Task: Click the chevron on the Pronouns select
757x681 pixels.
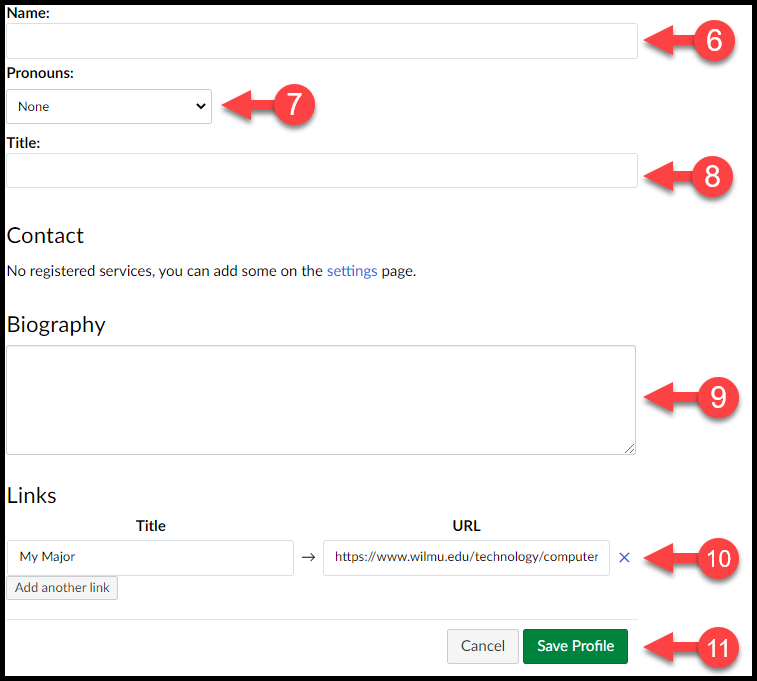Action: click(x=201, y=106)
